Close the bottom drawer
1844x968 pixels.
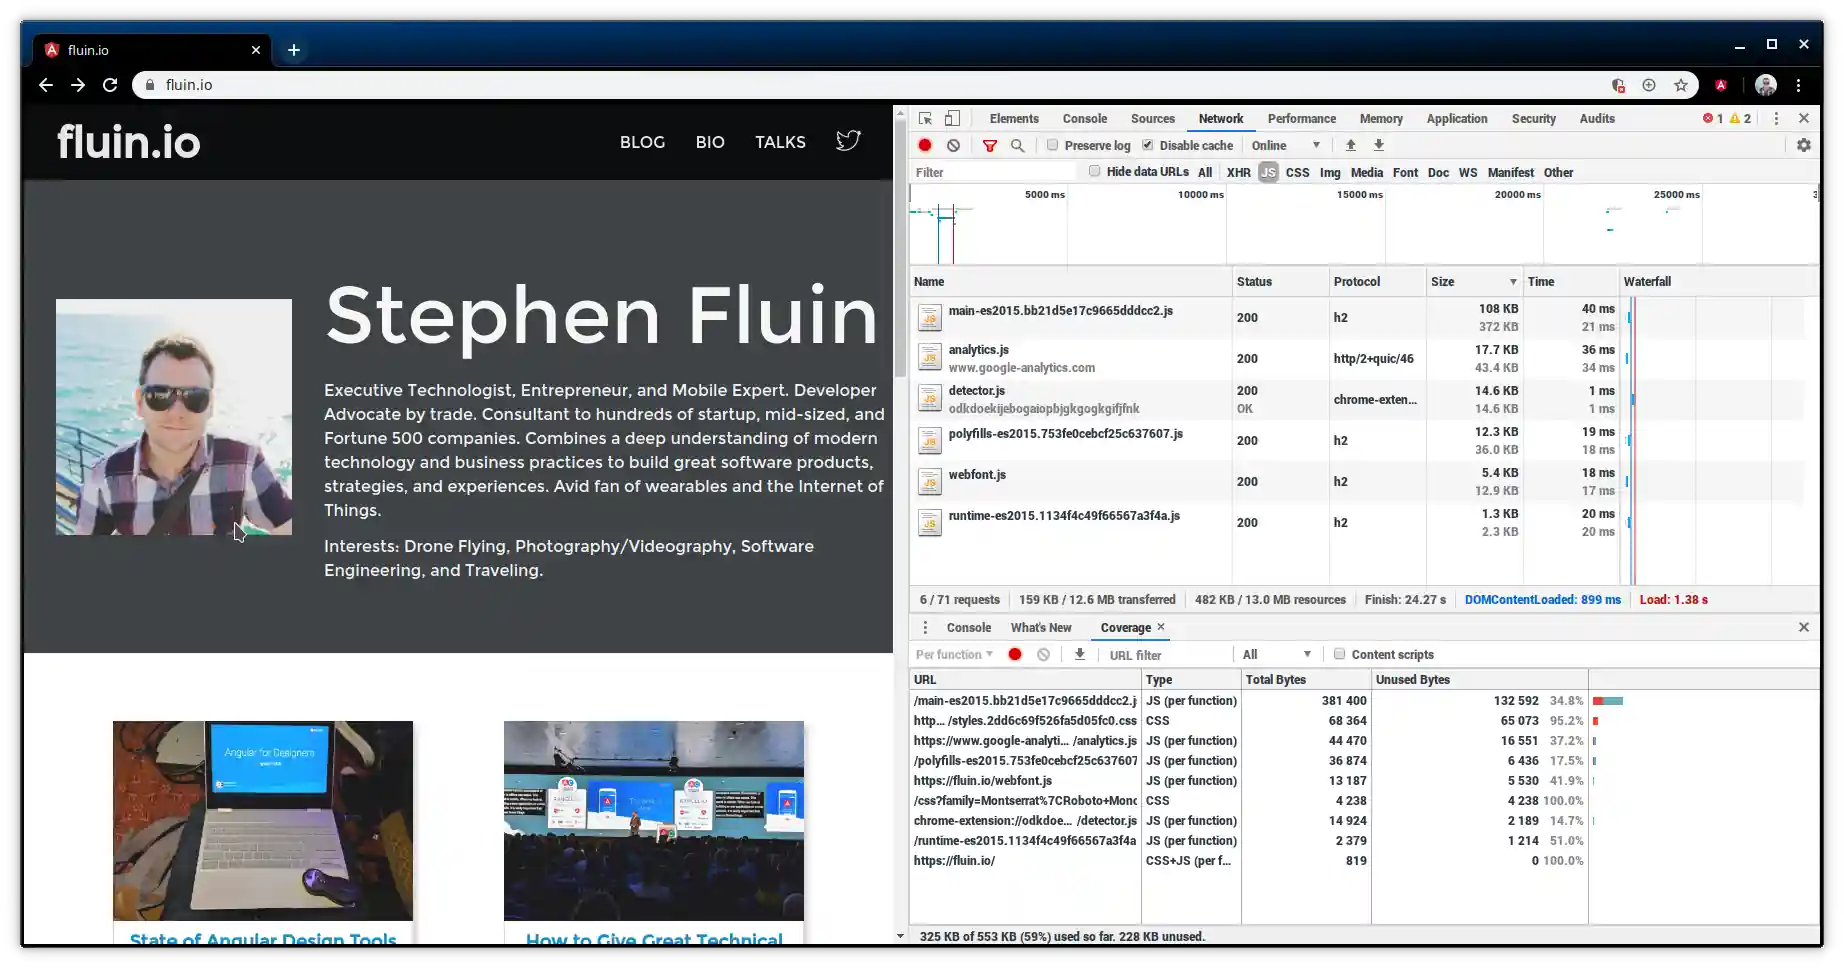coord(1804,627)
